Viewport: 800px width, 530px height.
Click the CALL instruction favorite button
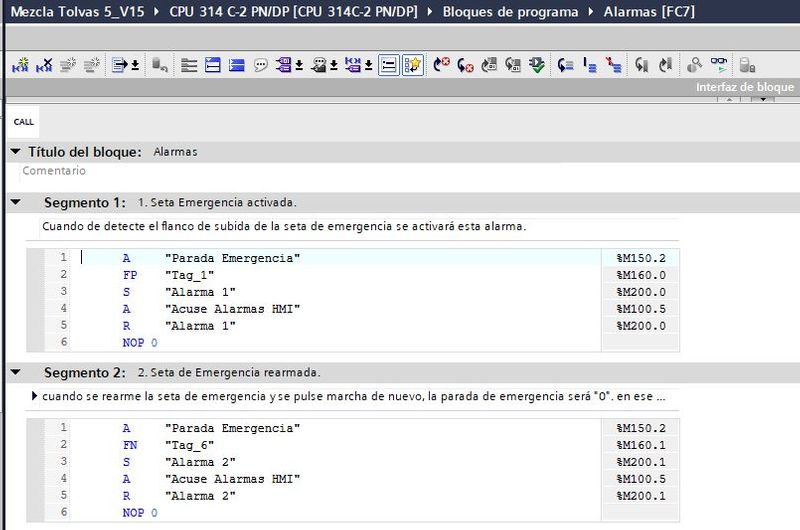(23, 122)
